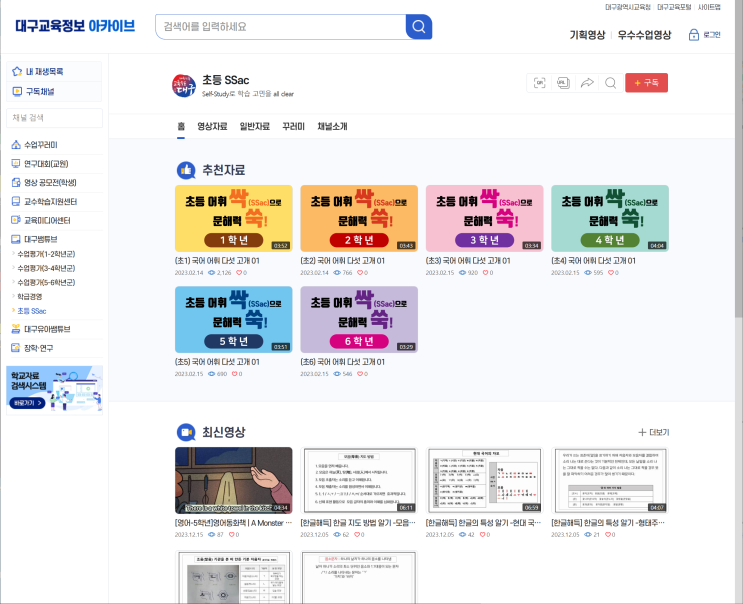This screenshot has width=743, height=604.
Task: Copy channel URL via the URL icon
Action: pos(563,83)
